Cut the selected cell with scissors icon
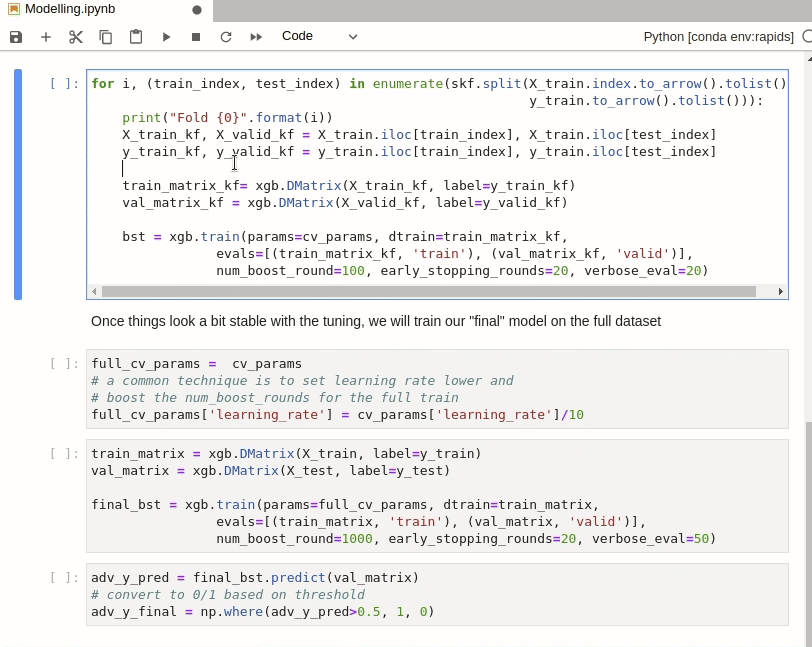Image resolution: width=812 pixels, height=647 pixels. click(75, 36)
